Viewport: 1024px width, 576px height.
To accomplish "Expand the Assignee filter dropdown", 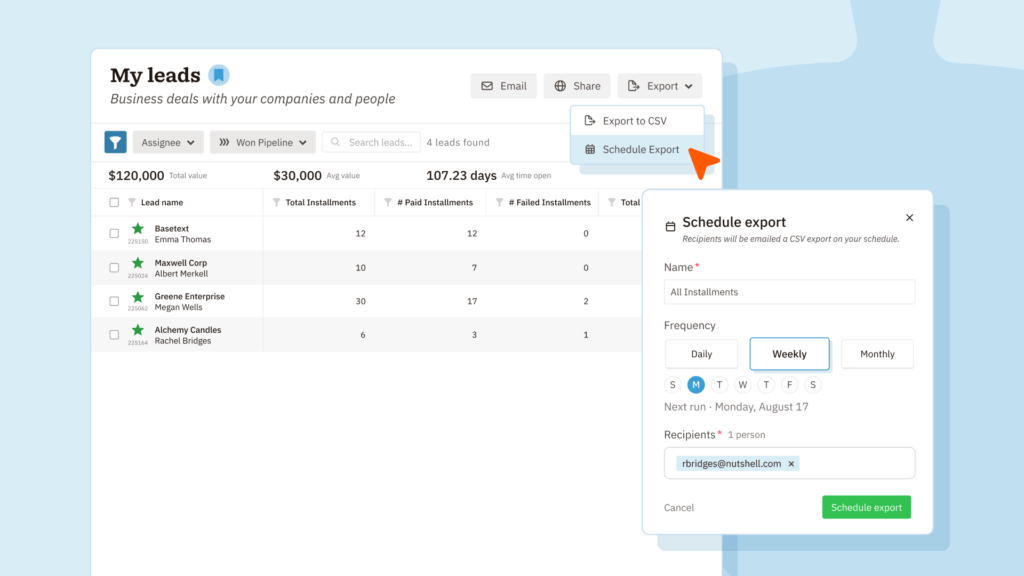I will point(168,142).
